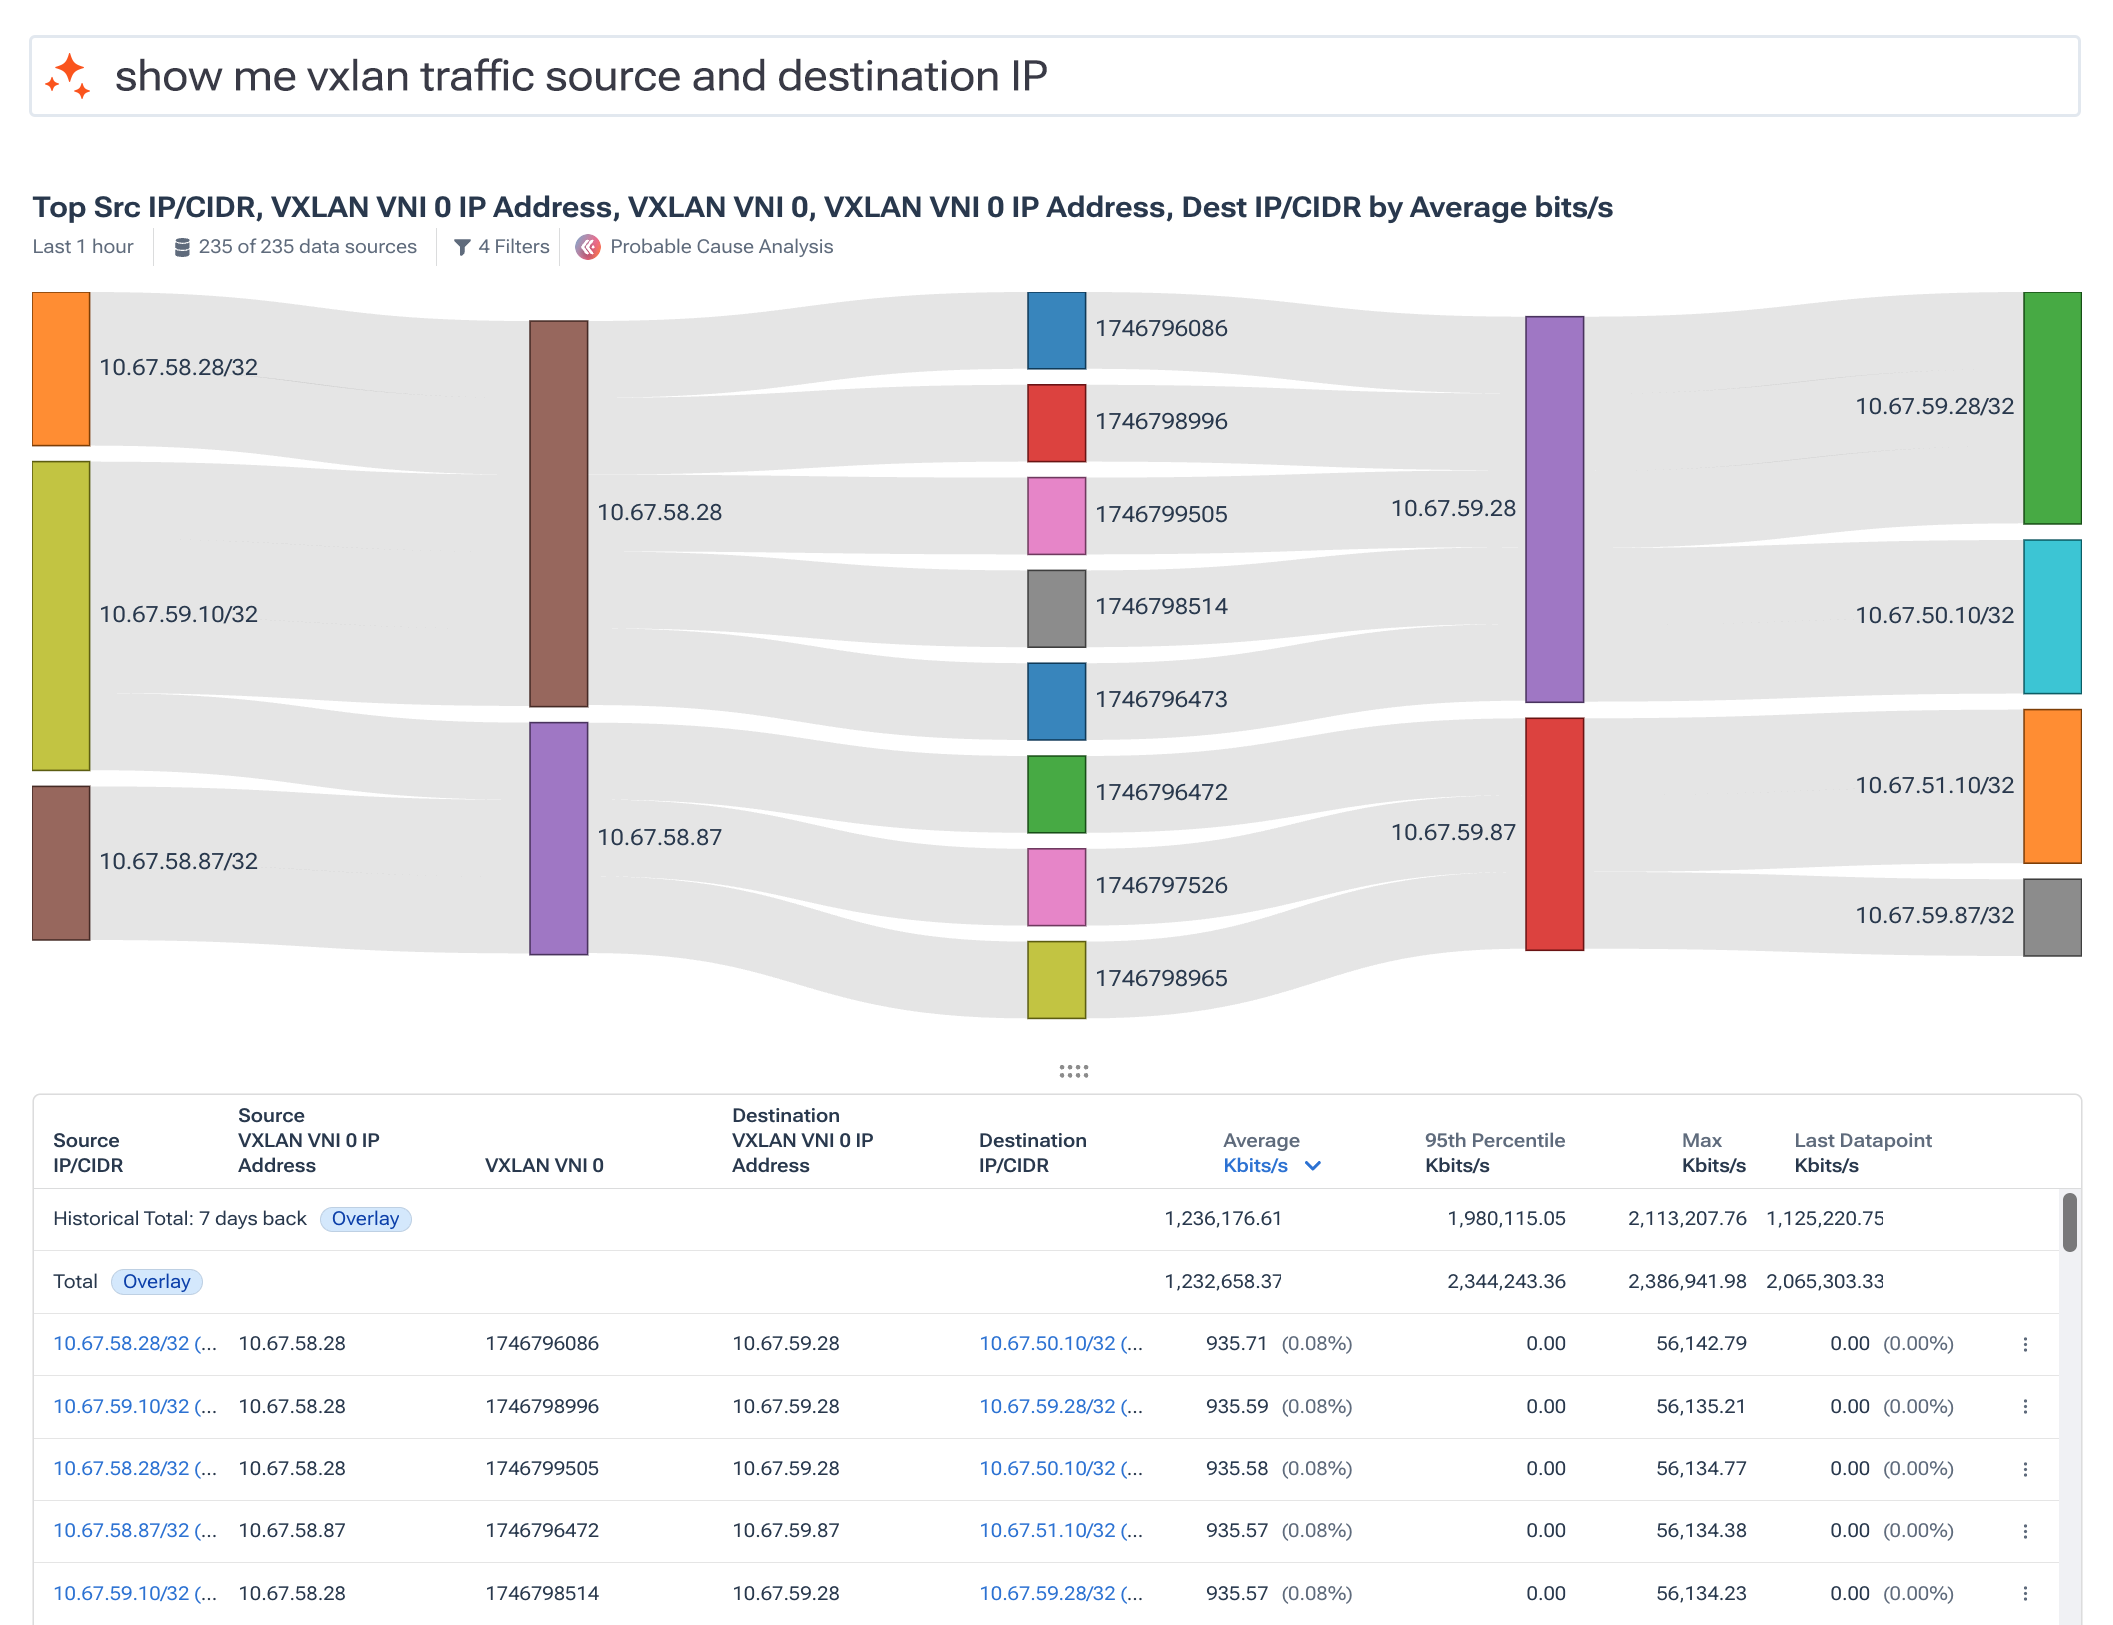Expand the 4 Filters list
This screenshot has width=2113, height=1625.
511,246
